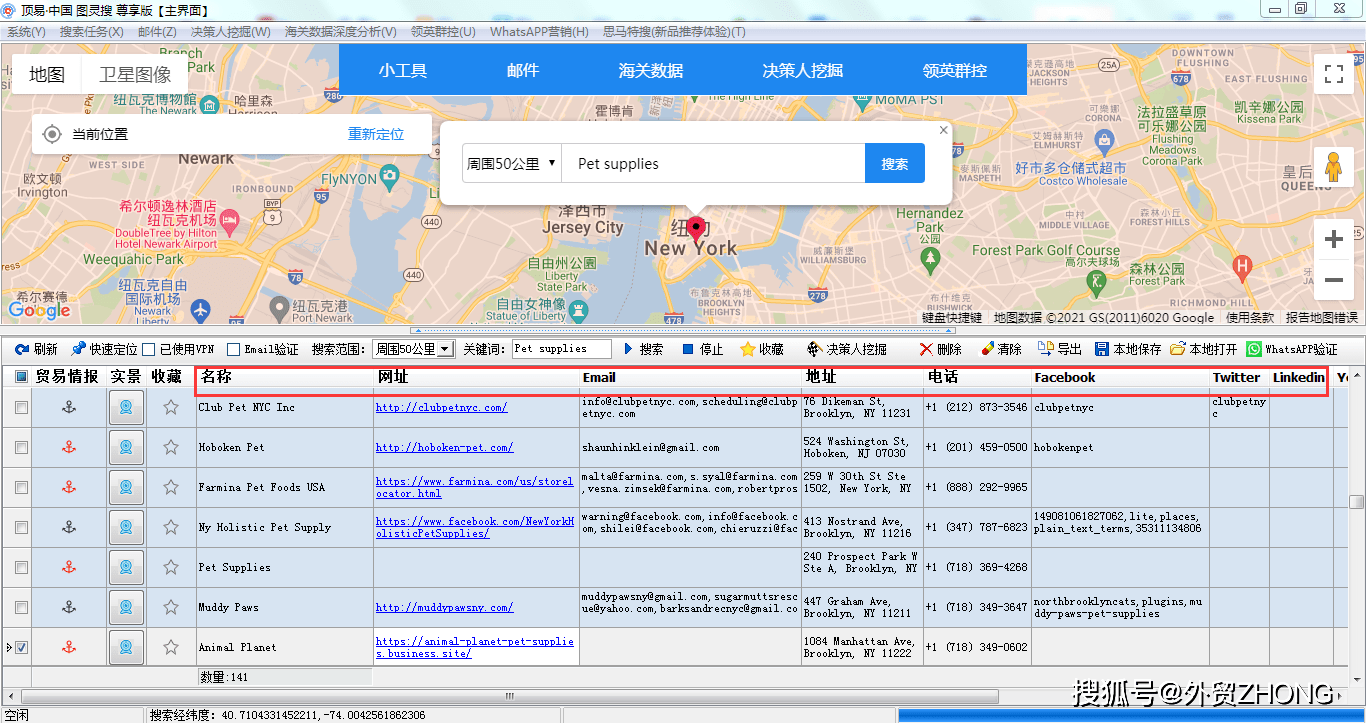This screenshot has width=1366, height=723.
Task: Check the Hoboken Pet row checkbox
Action: tap(21, 447)
